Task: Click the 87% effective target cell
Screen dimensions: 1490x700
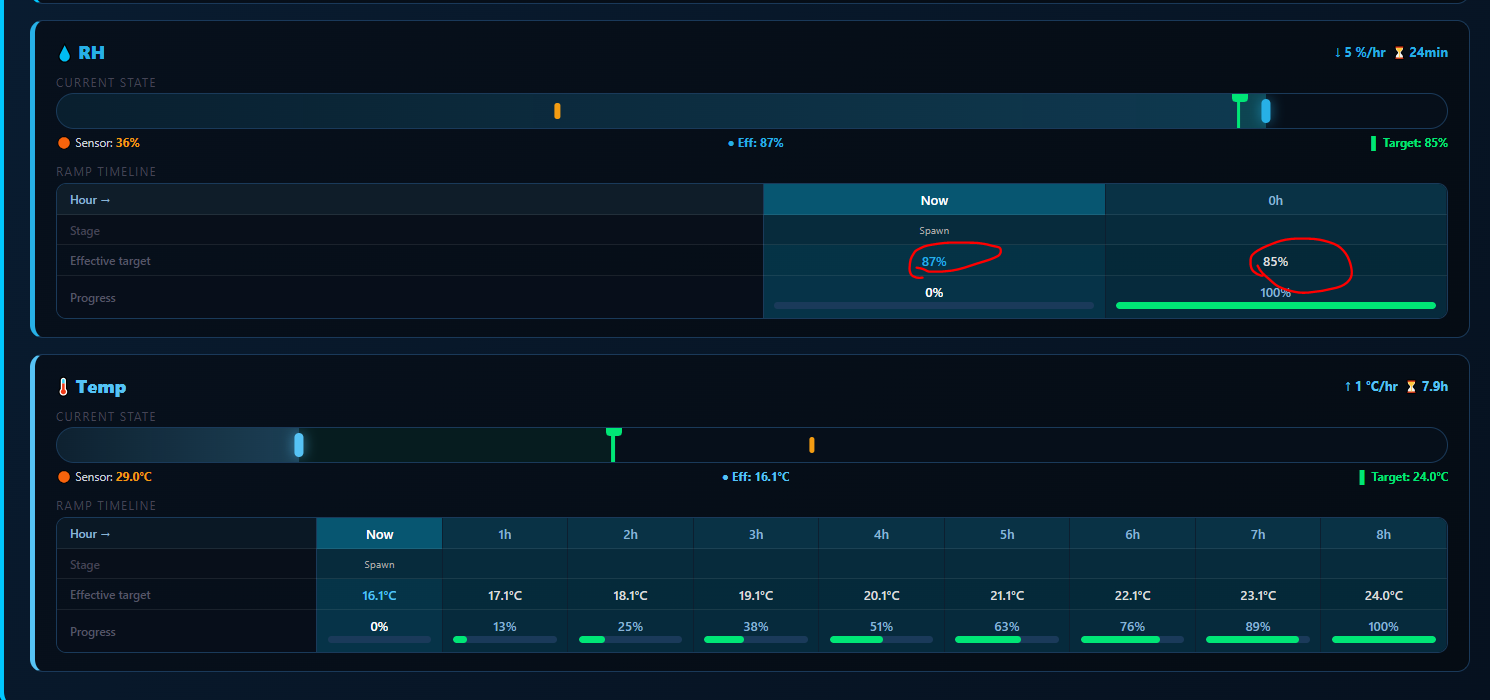Action: (x=934, y=261)
